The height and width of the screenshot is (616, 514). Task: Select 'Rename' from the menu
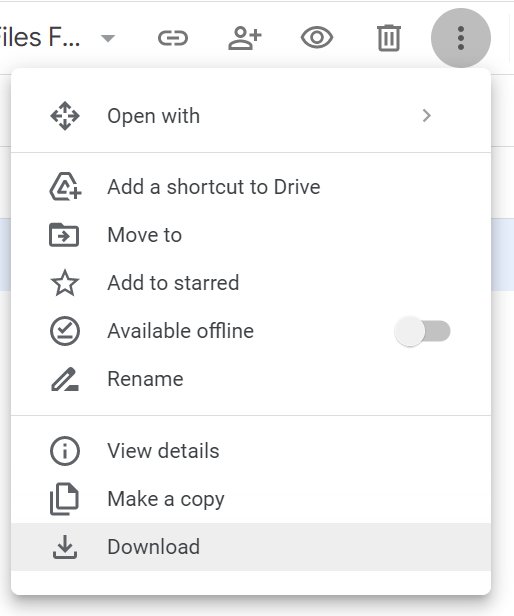[x=251, y=379]
